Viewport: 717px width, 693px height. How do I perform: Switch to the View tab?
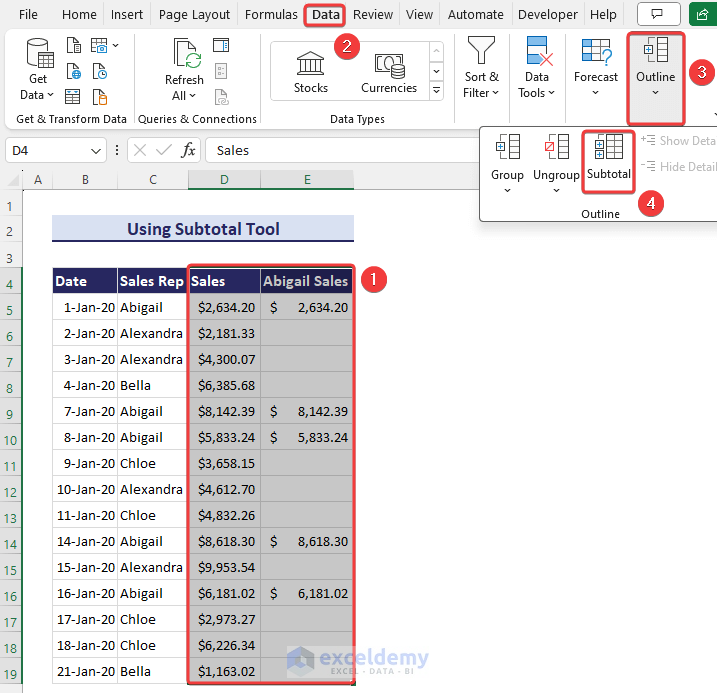419,15
